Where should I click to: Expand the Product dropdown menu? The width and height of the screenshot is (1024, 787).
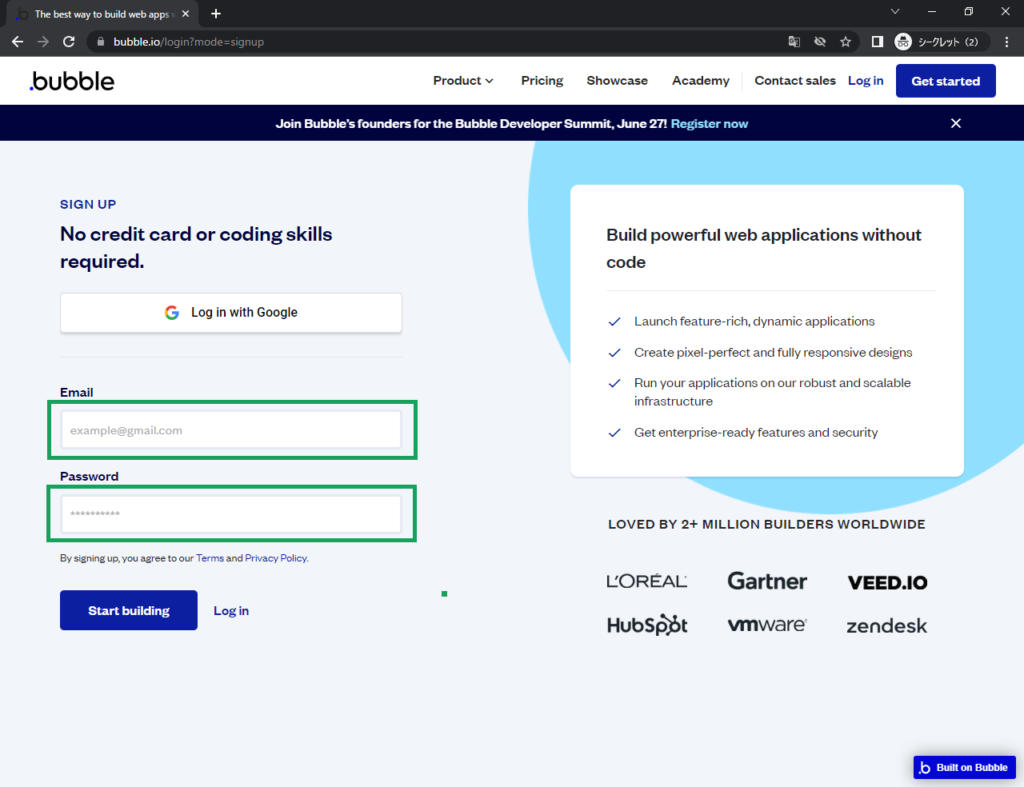click(x=463, y=81)
